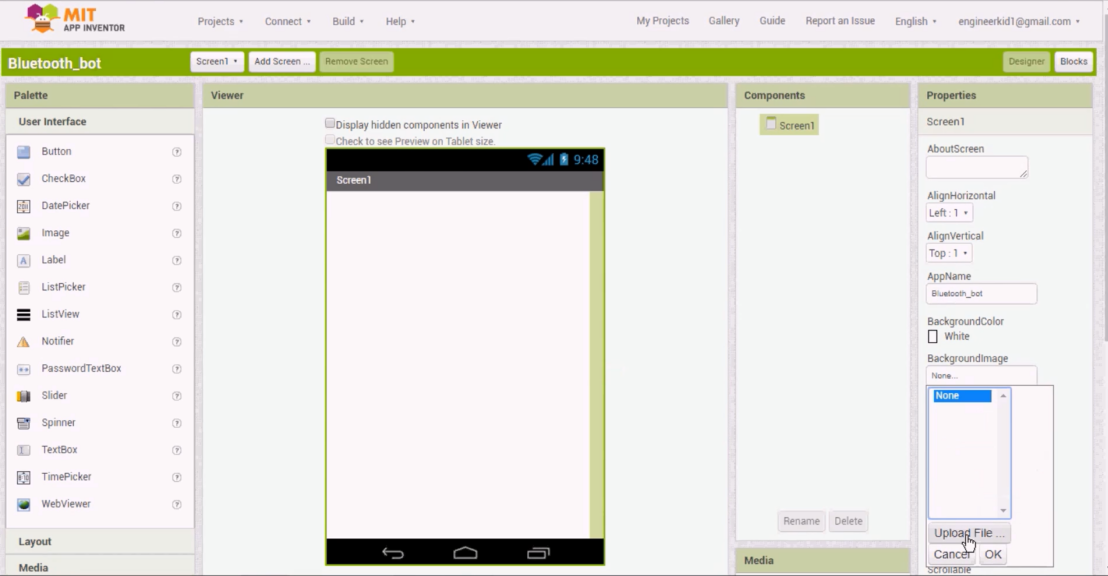Image resolution: width=1108 pixels, height=576 pixels.
Task: Click the AppName text field
Action: [982, 293]
